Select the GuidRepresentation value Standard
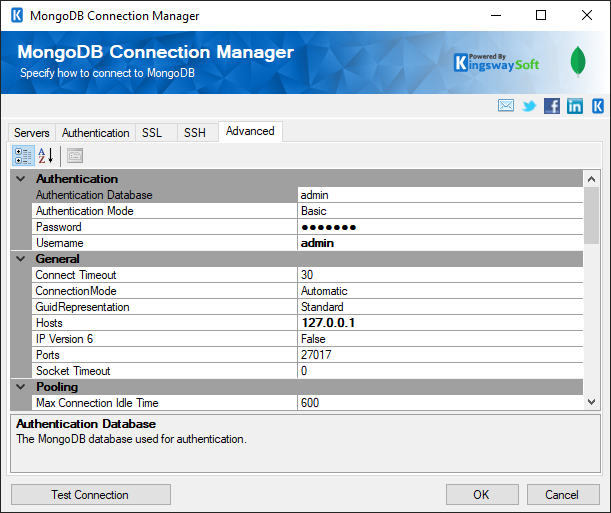Image resolution: width=611 pixels, height=513 pixels. [x=440, y=307]
